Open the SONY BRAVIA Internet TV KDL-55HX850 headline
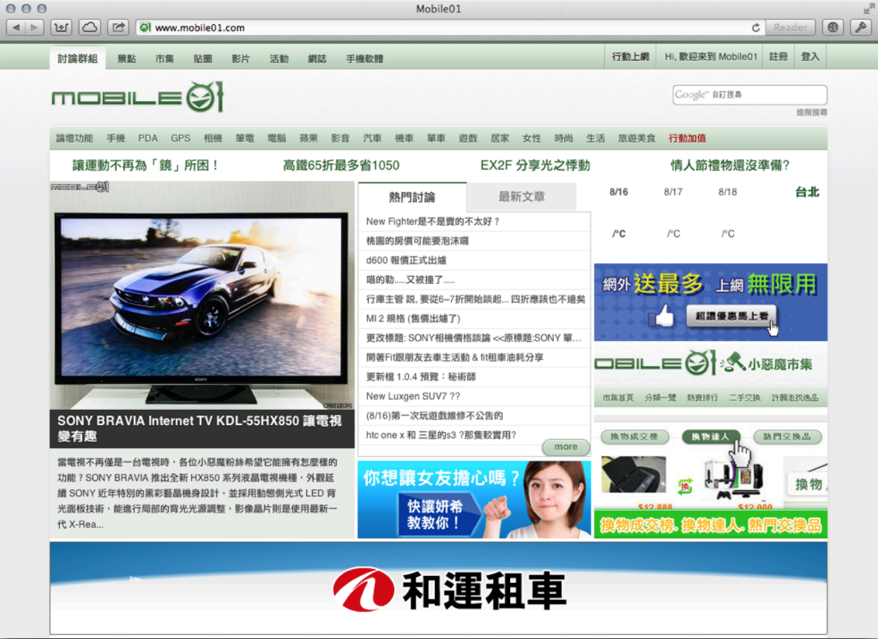 pos(202,428)
